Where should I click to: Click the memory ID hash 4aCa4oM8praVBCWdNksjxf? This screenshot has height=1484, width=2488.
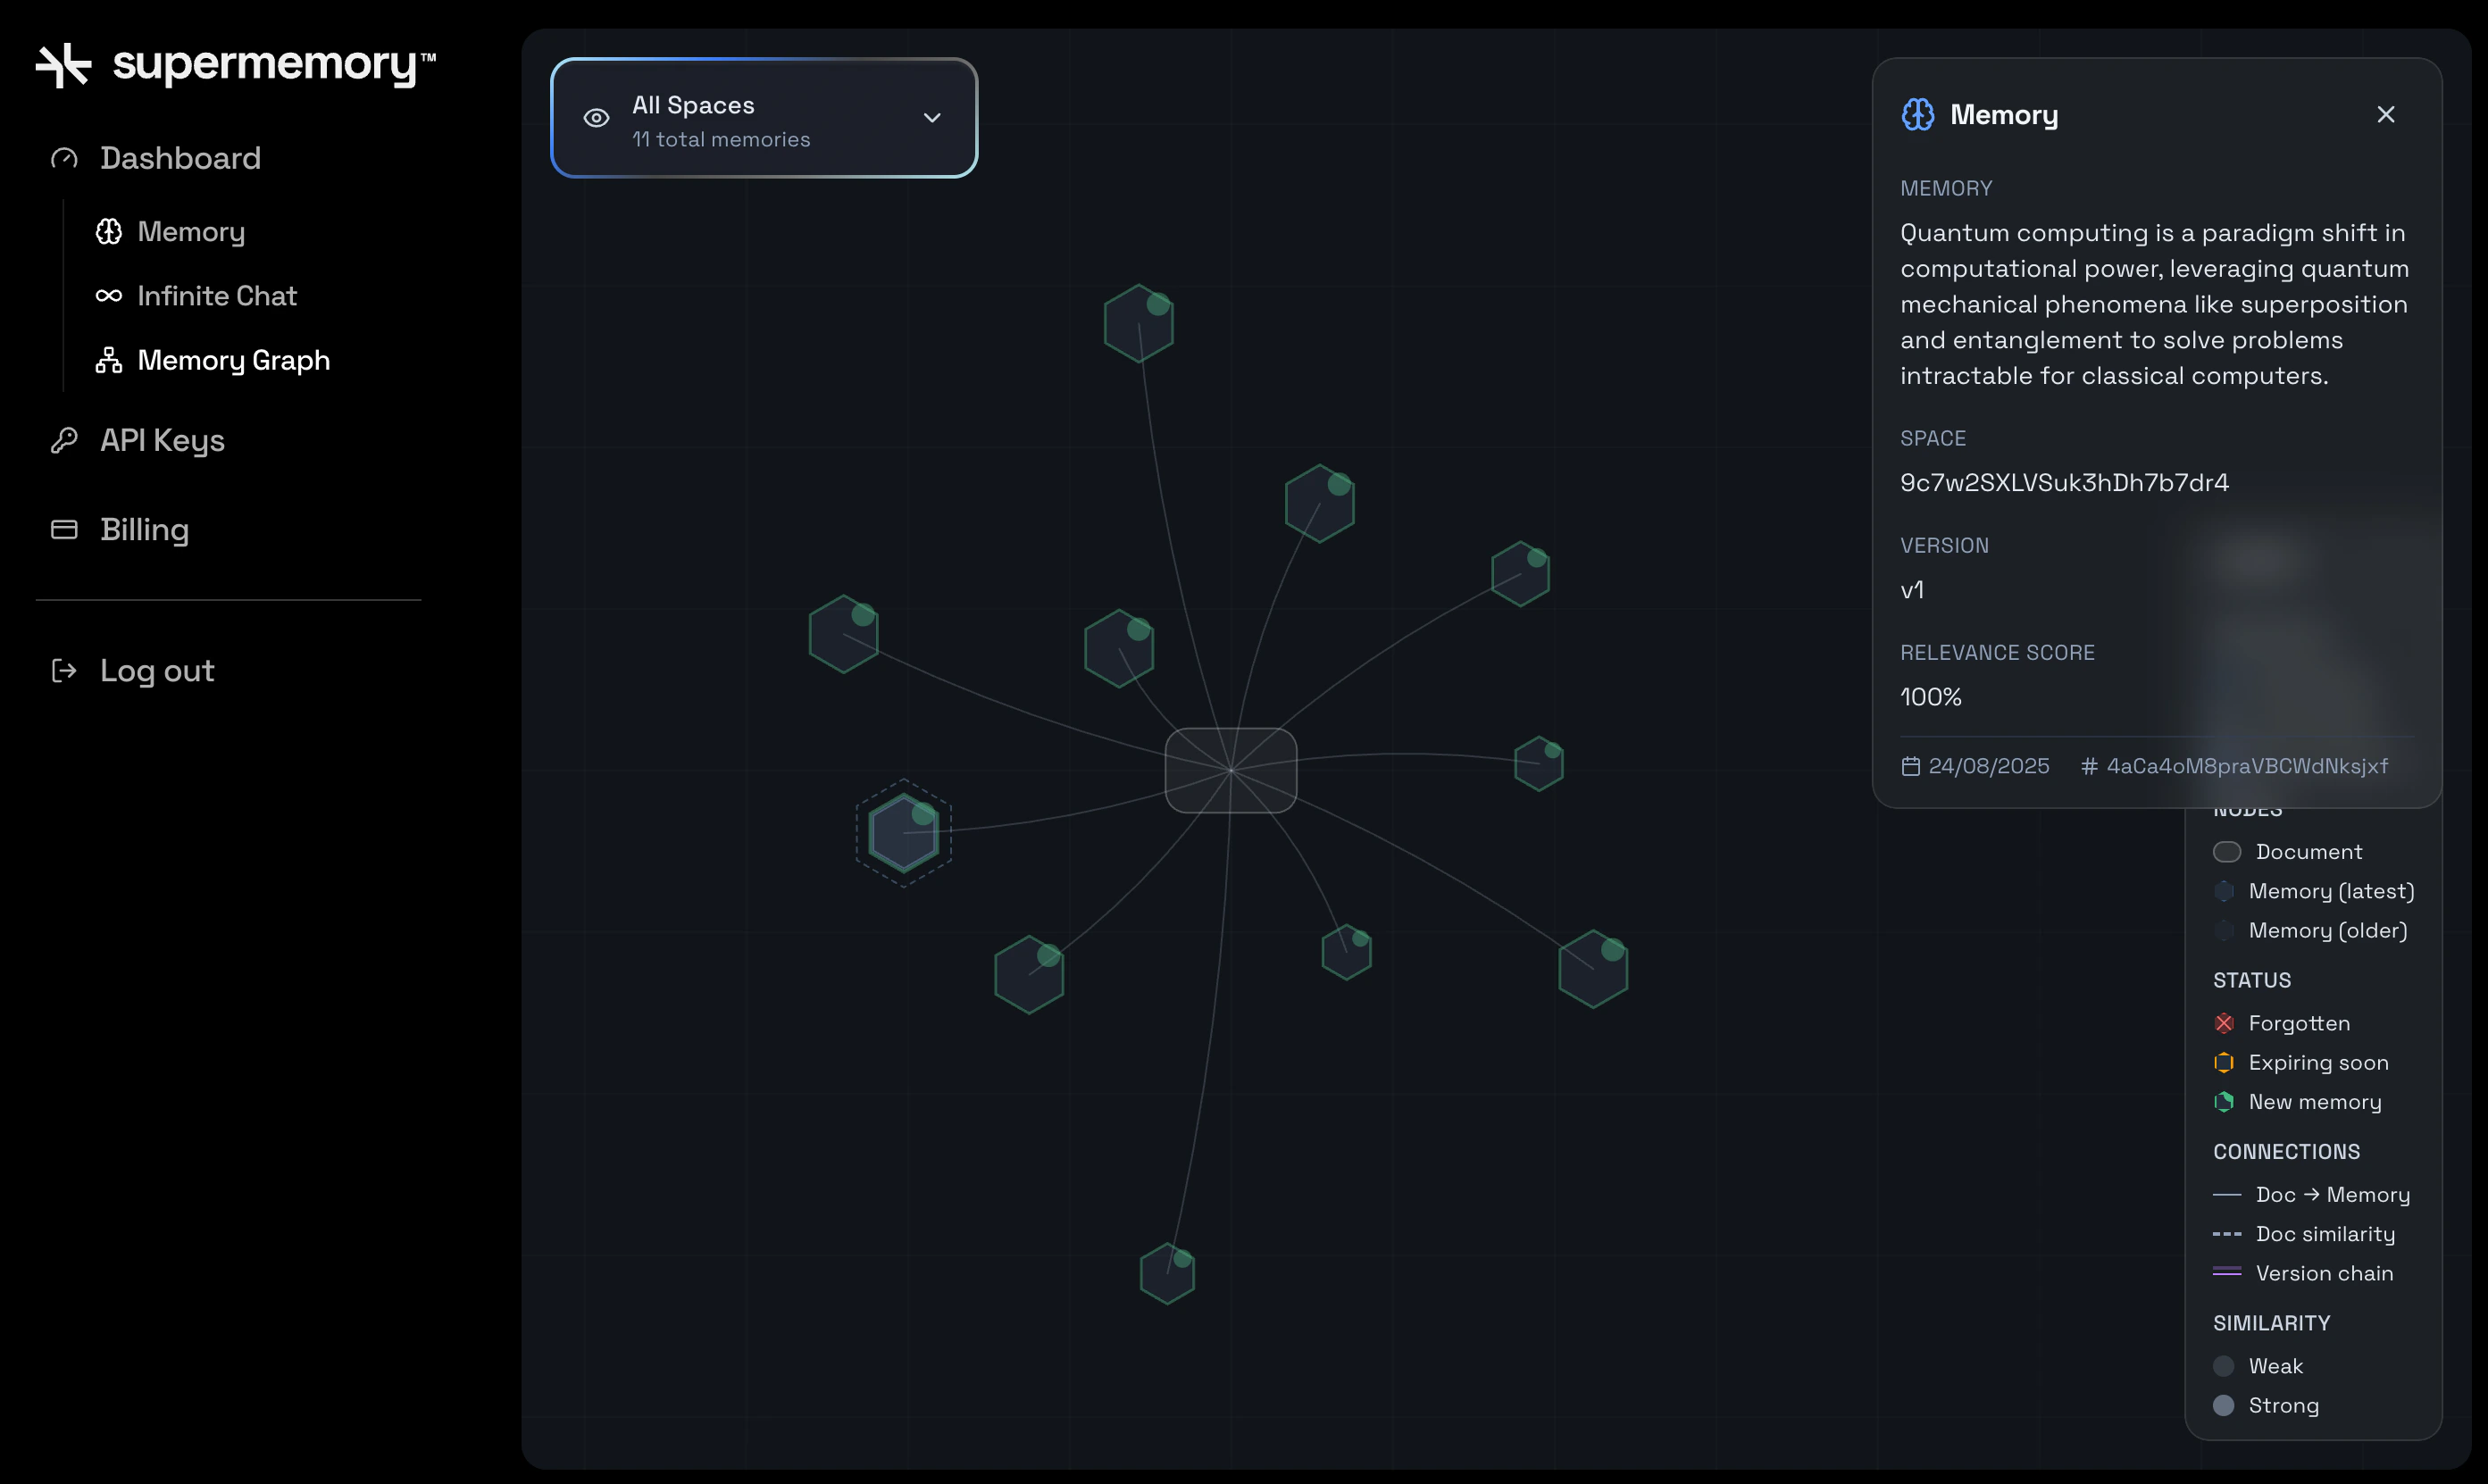(x=2246, y=766)
